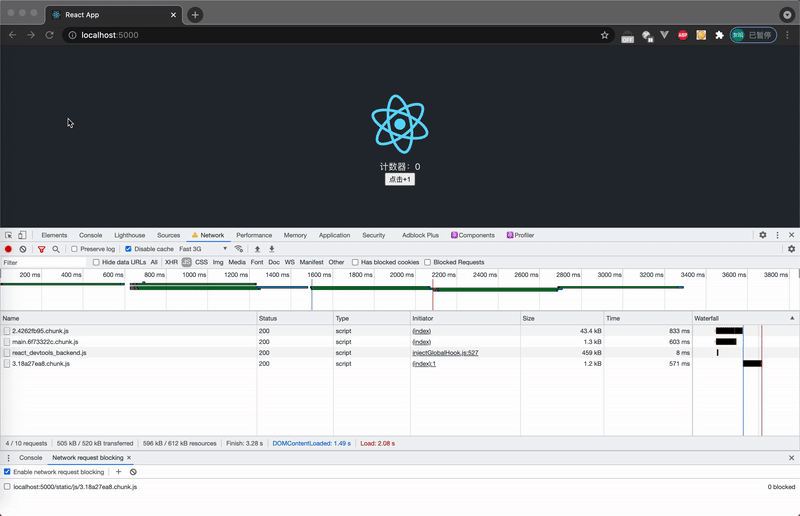Open the network conditions icon
Viewport: 800px width, 516px height.
239,249
